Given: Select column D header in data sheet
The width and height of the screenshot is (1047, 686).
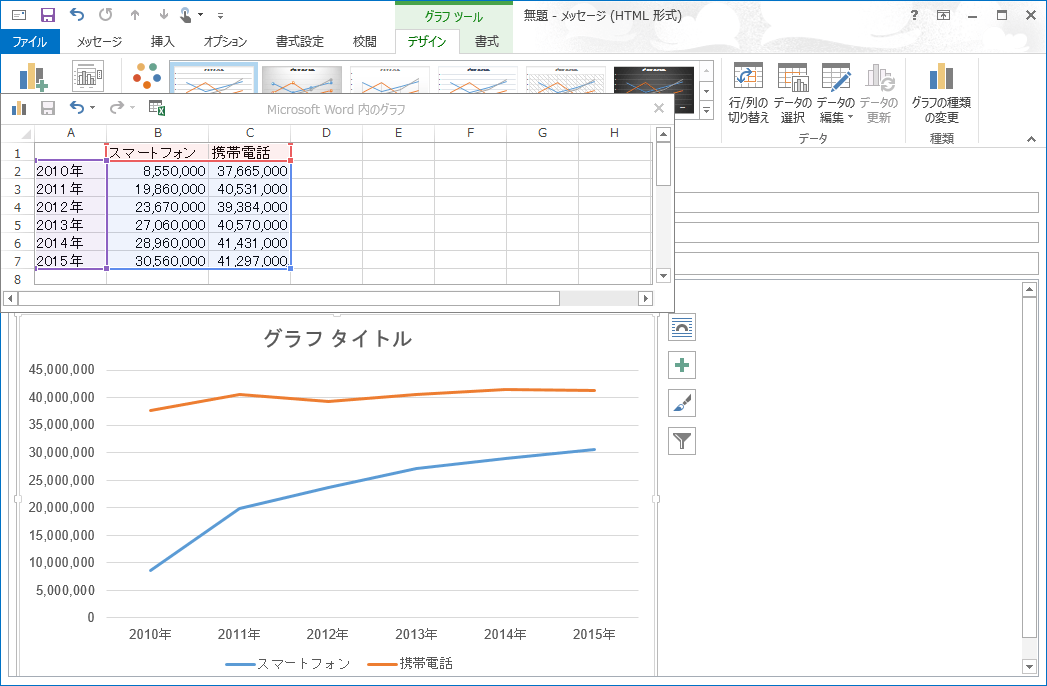Looking at the screenshot, I should point(327,133).
